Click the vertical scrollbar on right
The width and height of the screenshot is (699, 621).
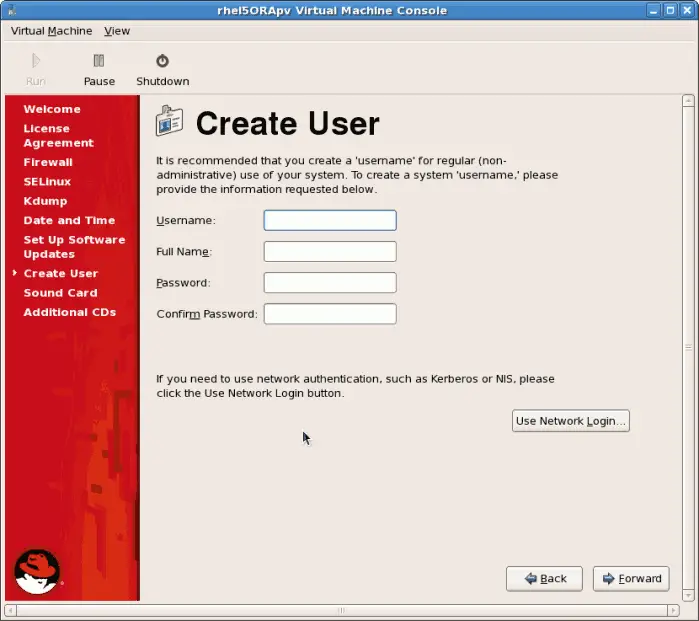click(688, 347)
